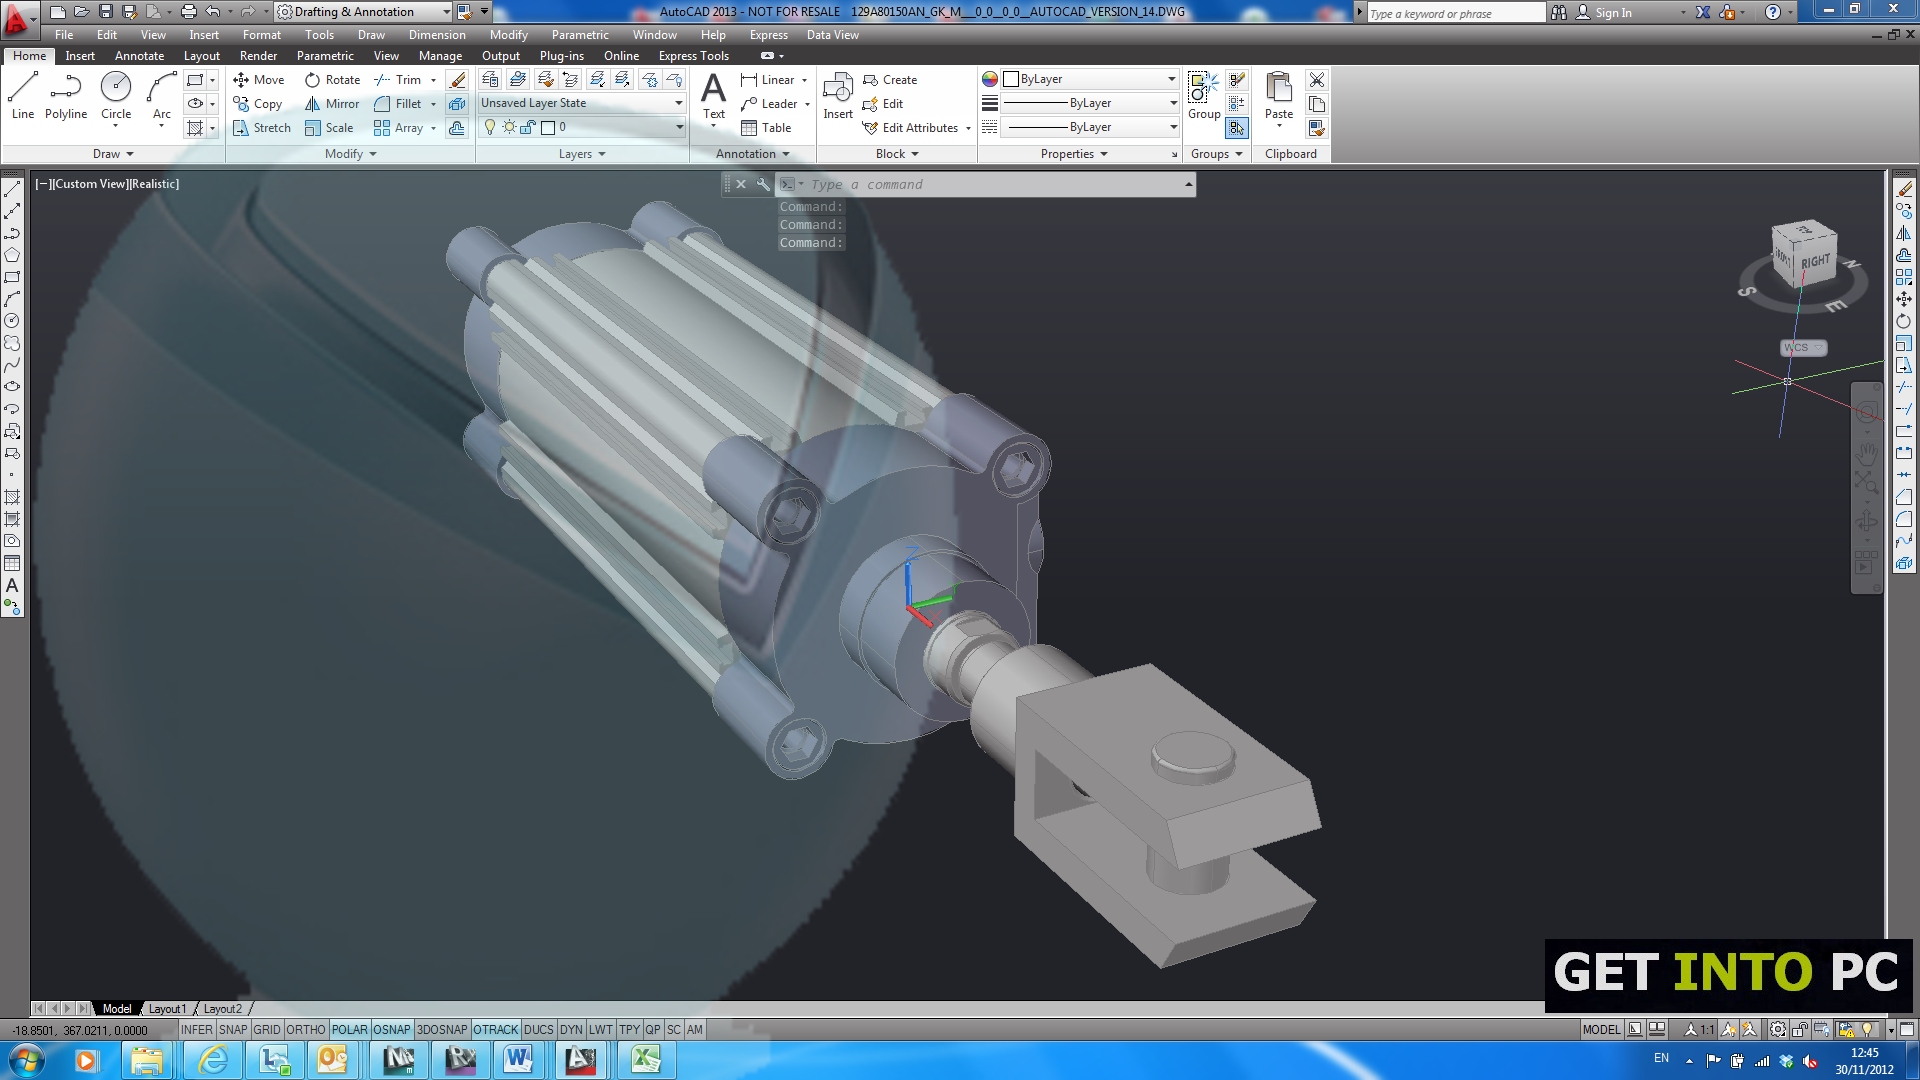Enable GRID display toggle

(266, 1030)
